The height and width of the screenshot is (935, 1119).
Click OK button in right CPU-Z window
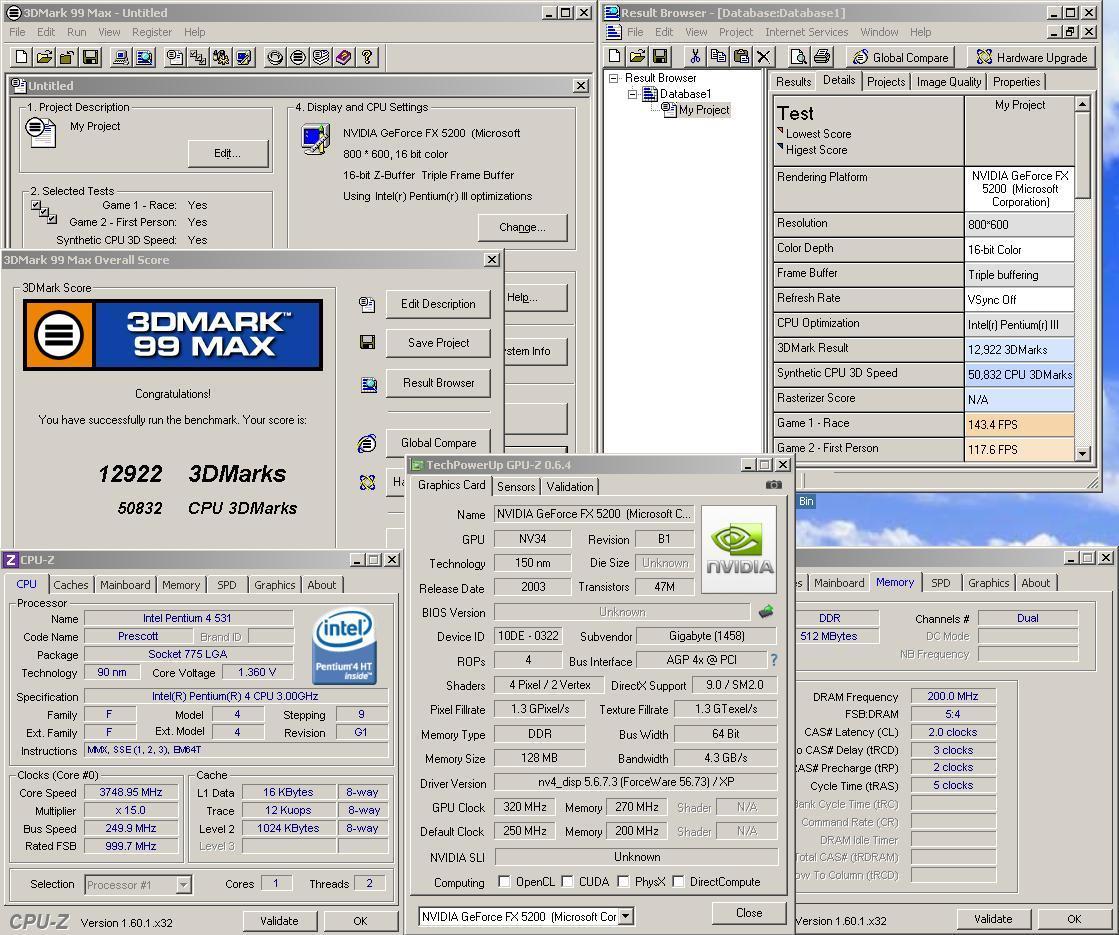[1073, 919]
